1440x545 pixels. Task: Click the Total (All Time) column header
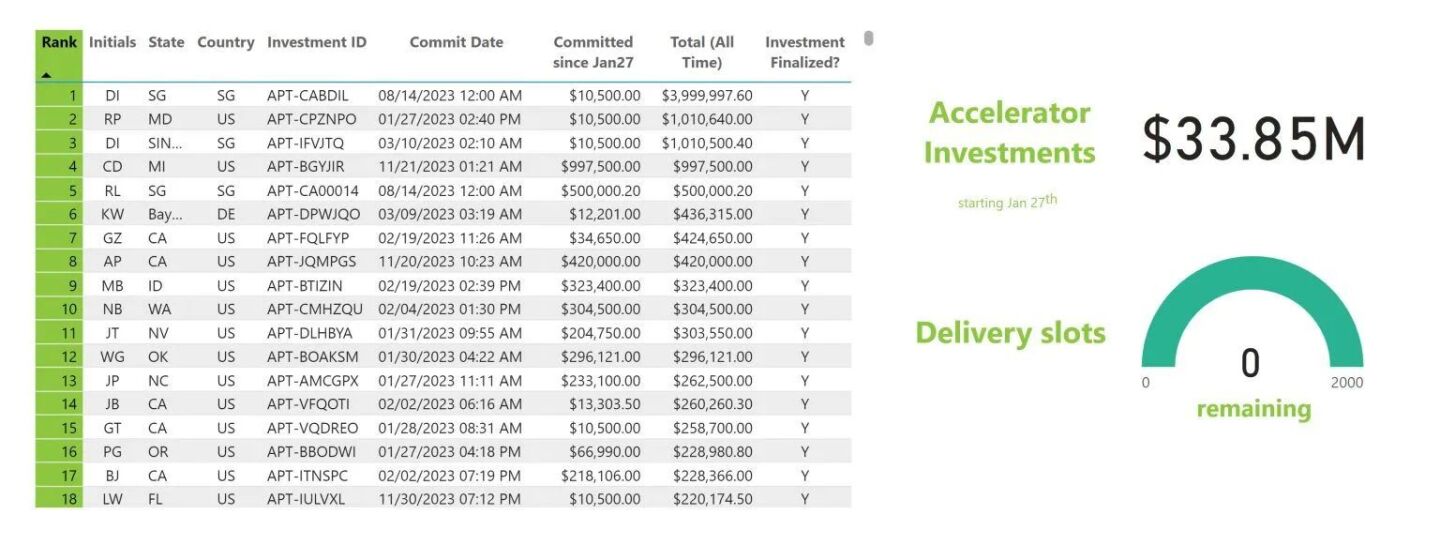(x=702, y=52)
